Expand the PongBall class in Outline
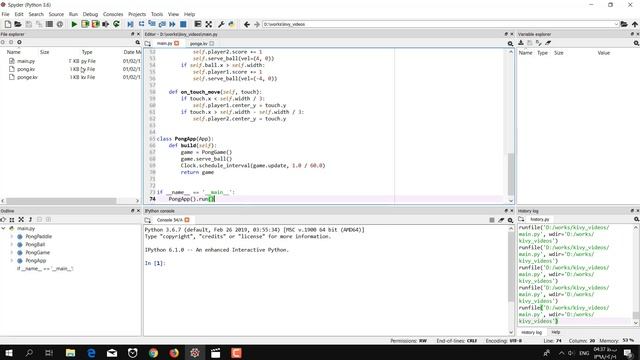This screenshot has height=360, width=640. click(x=12, y=244)
